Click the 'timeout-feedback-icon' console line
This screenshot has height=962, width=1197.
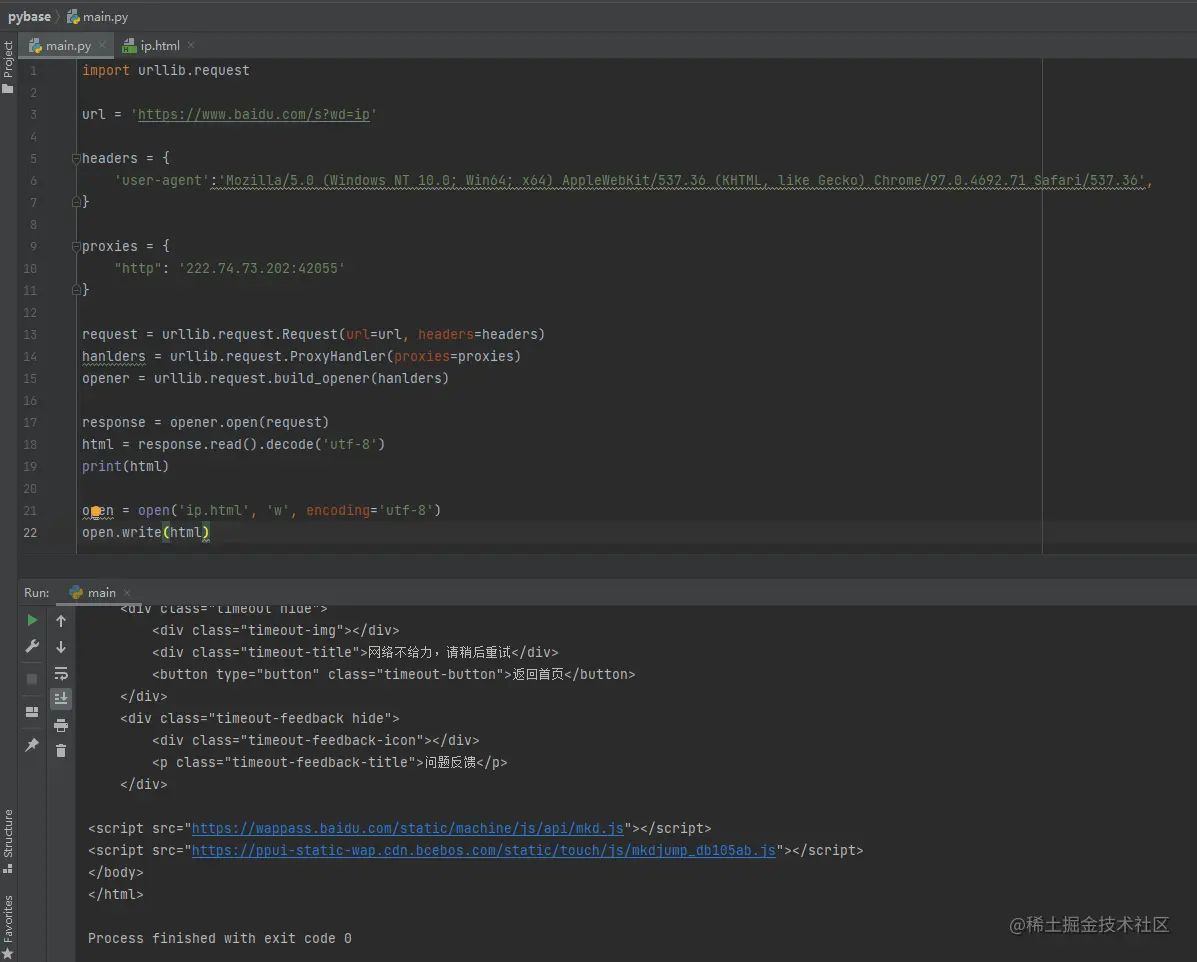[315, 741]
